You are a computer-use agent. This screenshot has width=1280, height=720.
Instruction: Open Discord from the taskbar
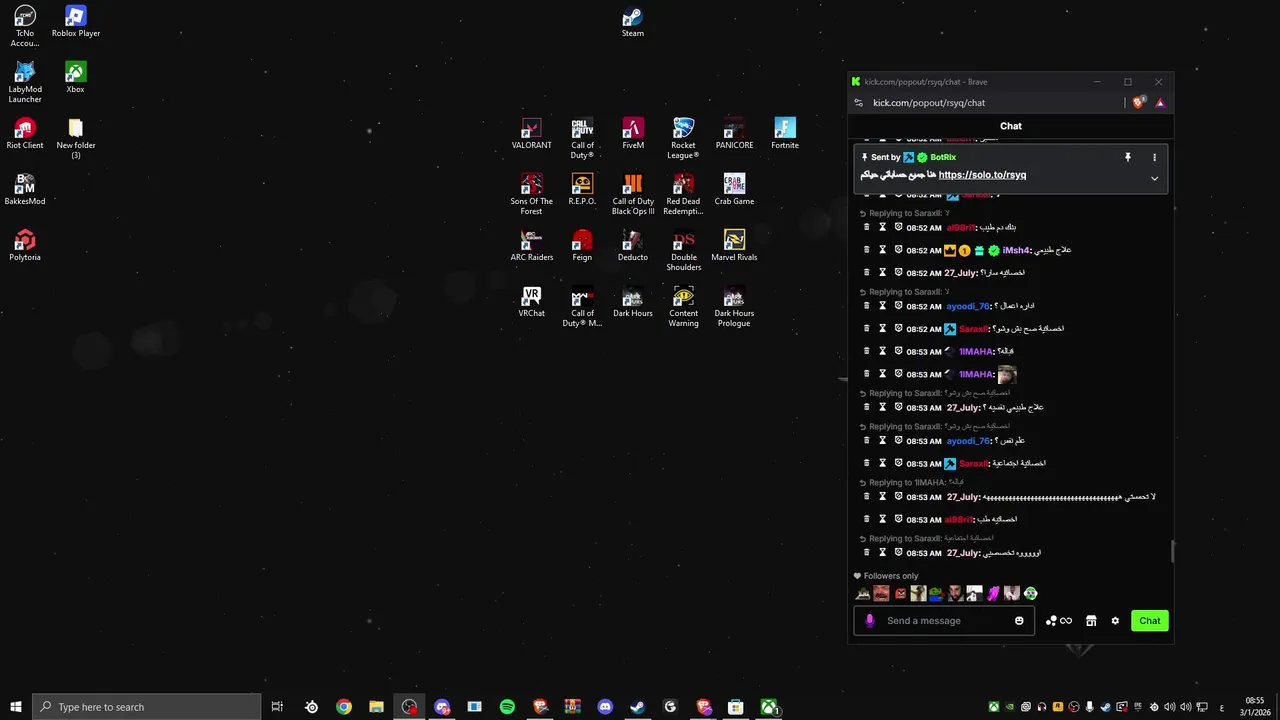coord(605,707)
